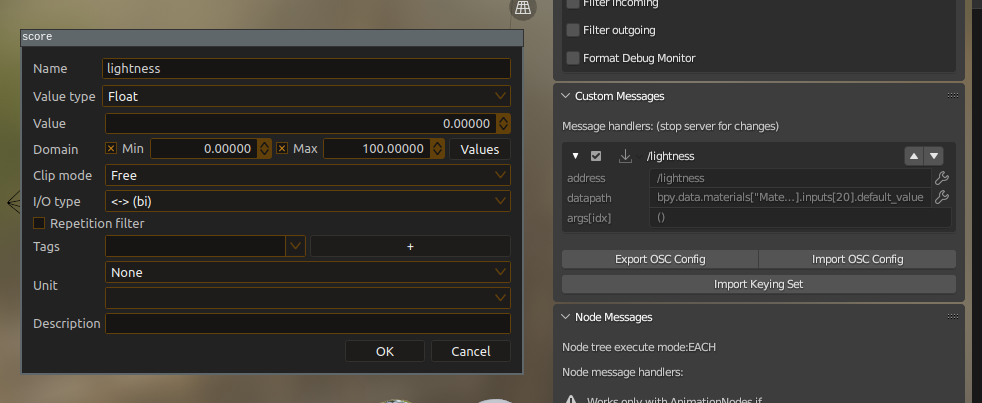Image resolution: width=982 pixels, height=403 pixels.
Task: Click the download arrow direction icon of /lightness
Action: tap(625, 156)
